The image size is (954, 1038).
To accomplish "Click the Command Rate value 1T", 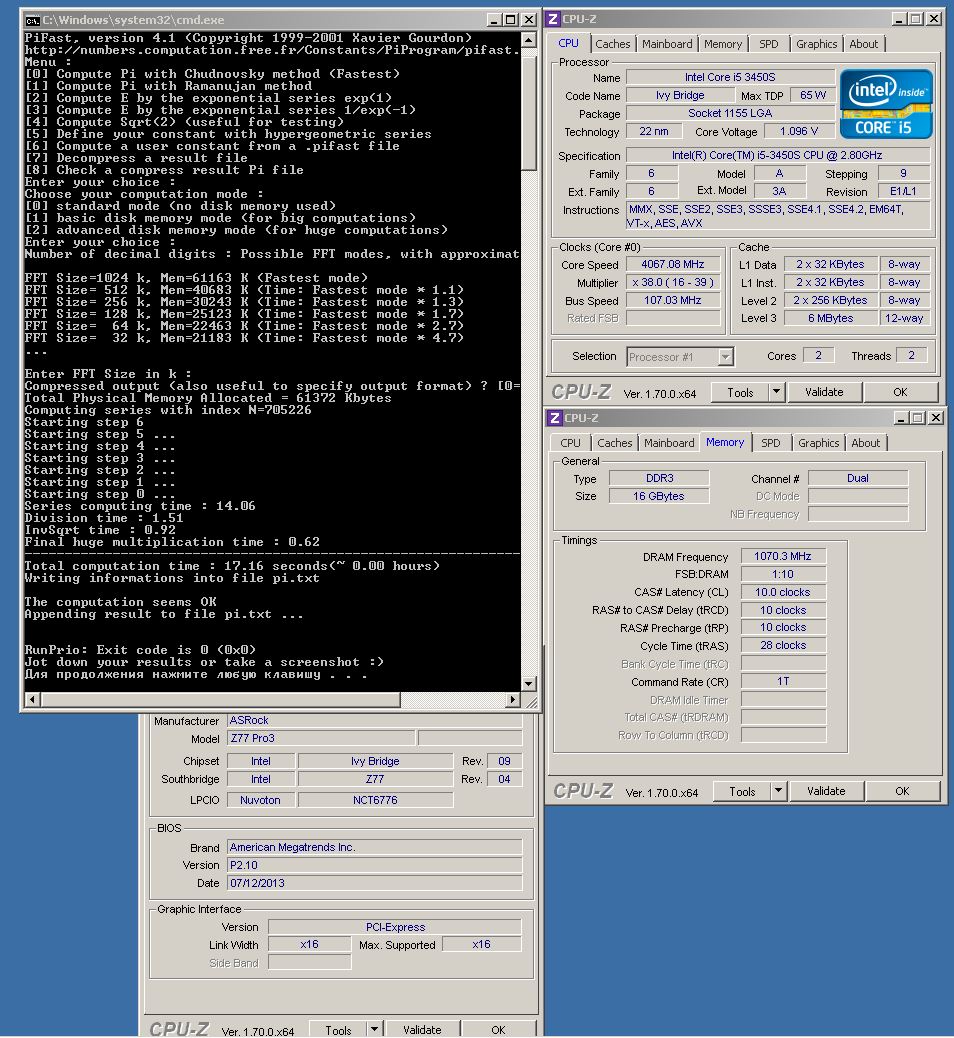I will (783, 681).
